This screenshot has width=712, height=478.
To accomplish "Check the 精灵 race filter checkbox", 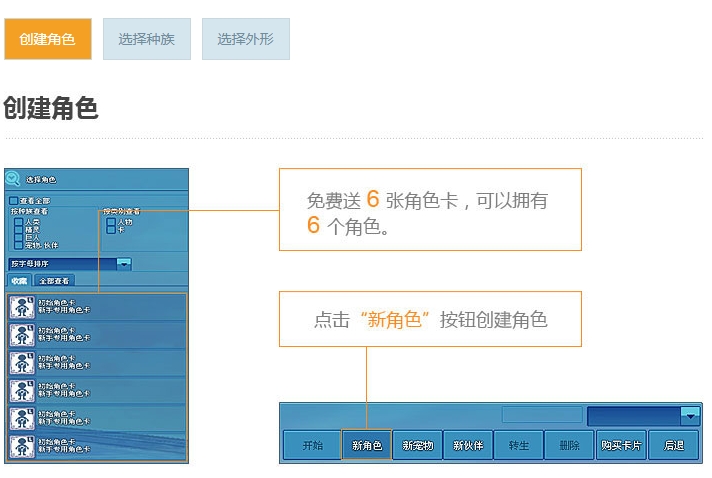I will [x=18, y=229].
